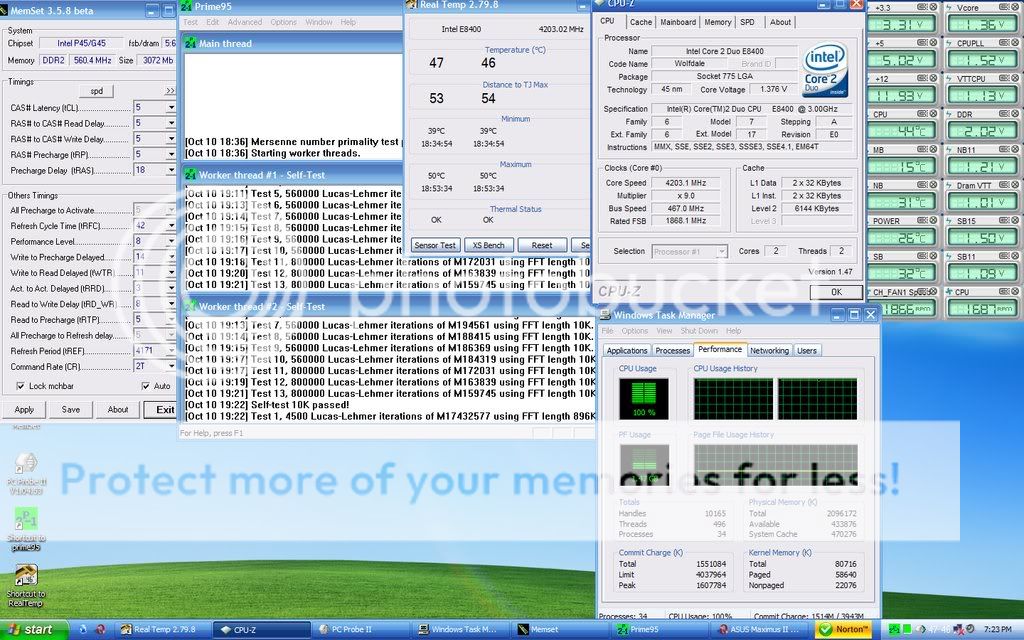Open the settings icon on the +3.3 voltage panel
The width and height of the screenshot is (1024, 640).
(x=922, y=7)
